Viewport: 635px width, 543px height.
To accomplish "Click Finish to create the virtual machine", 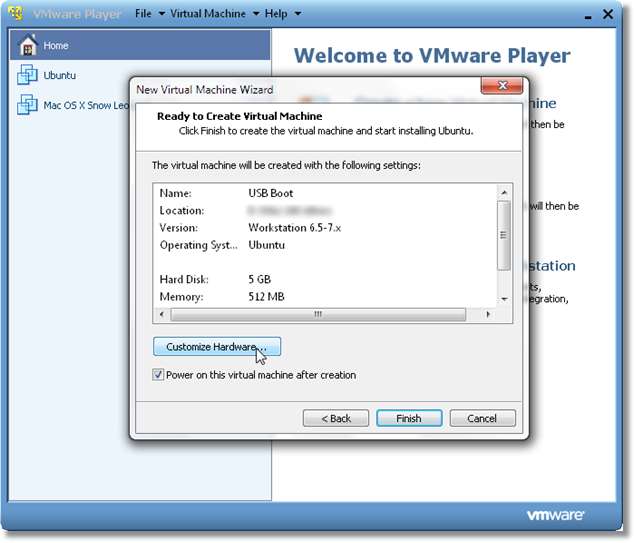I will click(x=408, y=418).
